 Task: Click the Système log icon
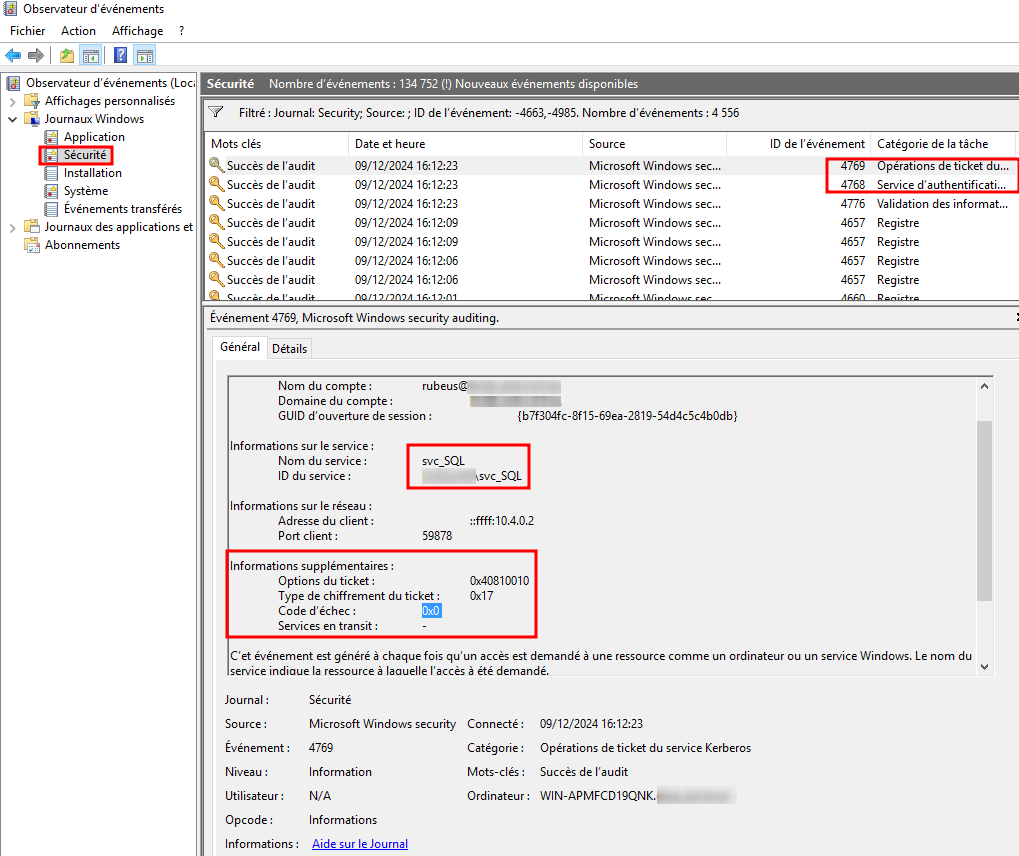pyautogui.click(x=51, y=191)
